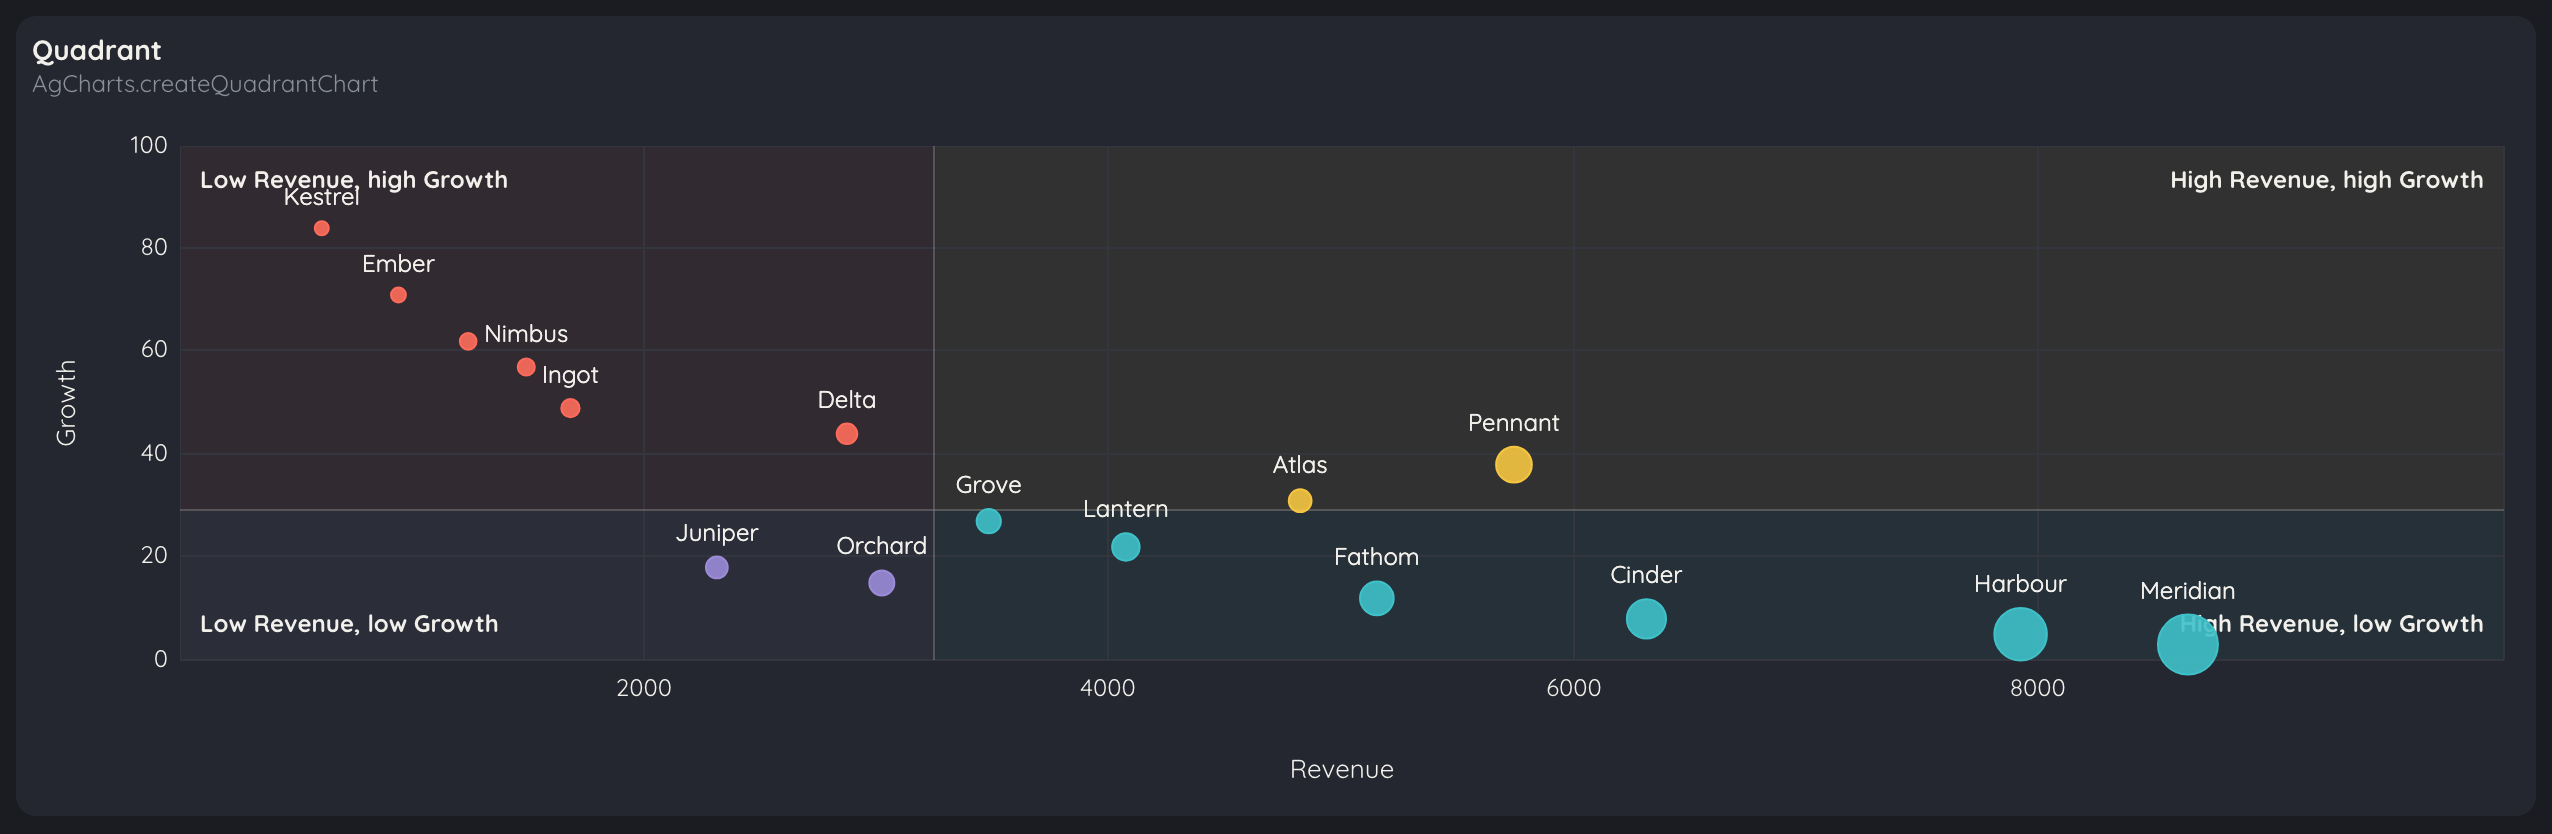This screenshot has height=834, width=2552.
Task: Click the "Harbour" text label
Action: click(2020, 584)
